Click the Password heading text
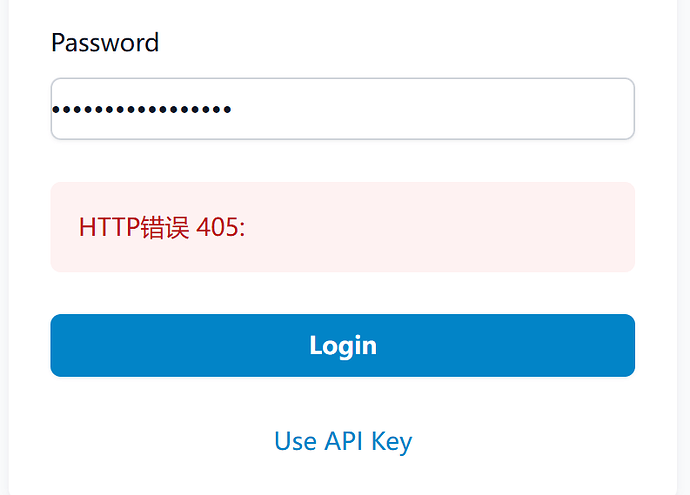The width and height of the screenshot is (690, 495). pyautogui.click(x=105, y=43)
